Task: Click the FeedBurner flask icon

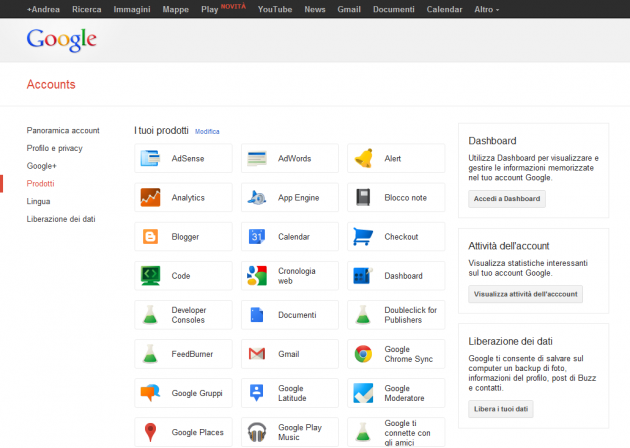Action: click(150, 354)
